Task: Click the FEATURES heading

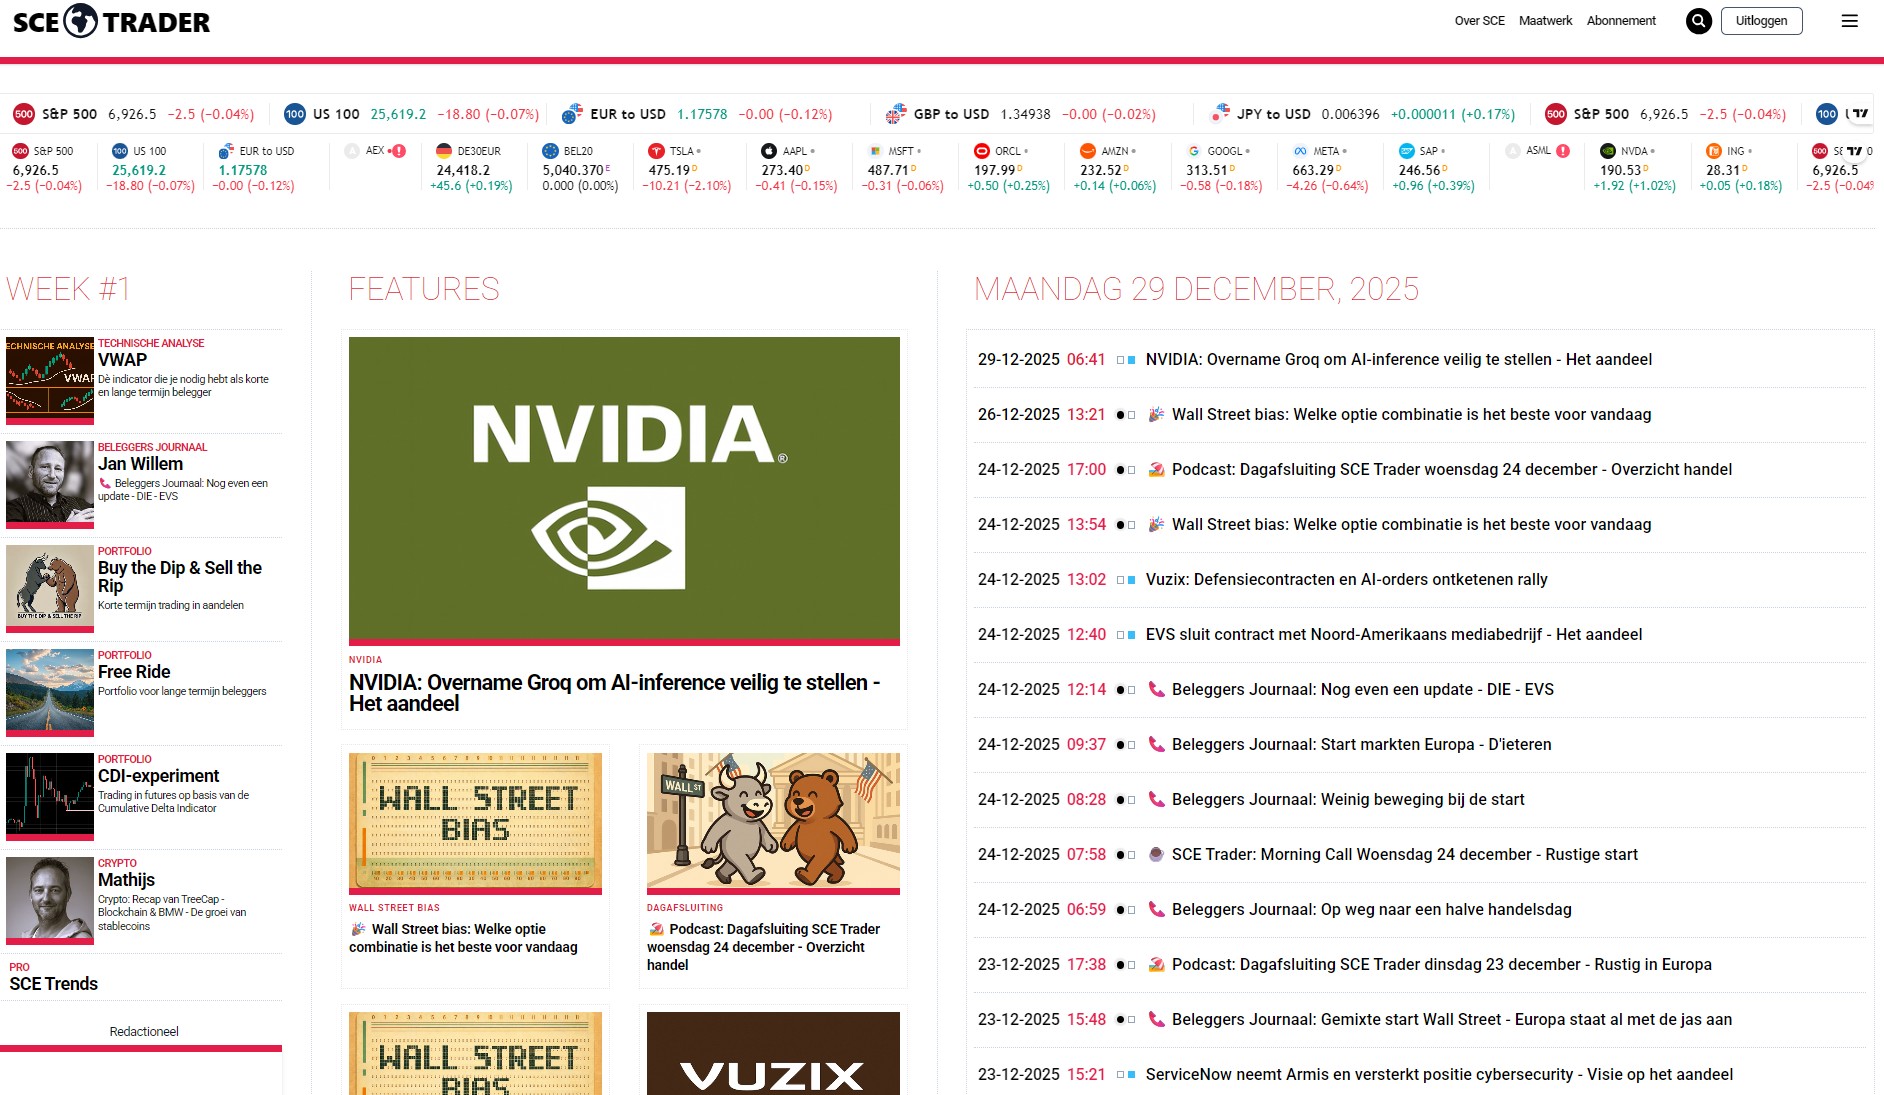Action: coord(424,289)
